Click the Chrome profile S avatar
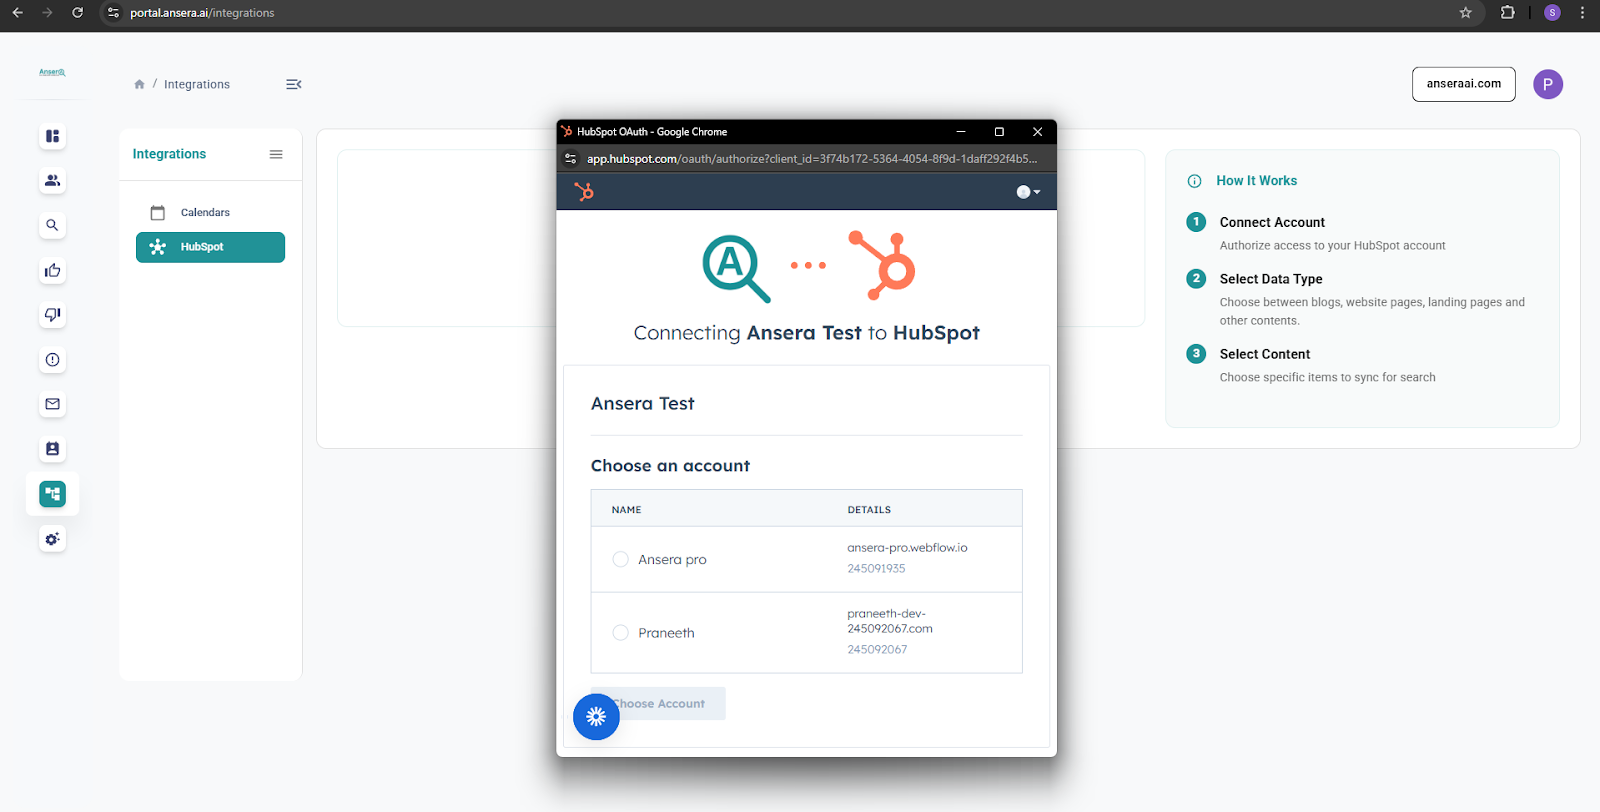Screen dimensions: 1600x812 (1552, 13)
